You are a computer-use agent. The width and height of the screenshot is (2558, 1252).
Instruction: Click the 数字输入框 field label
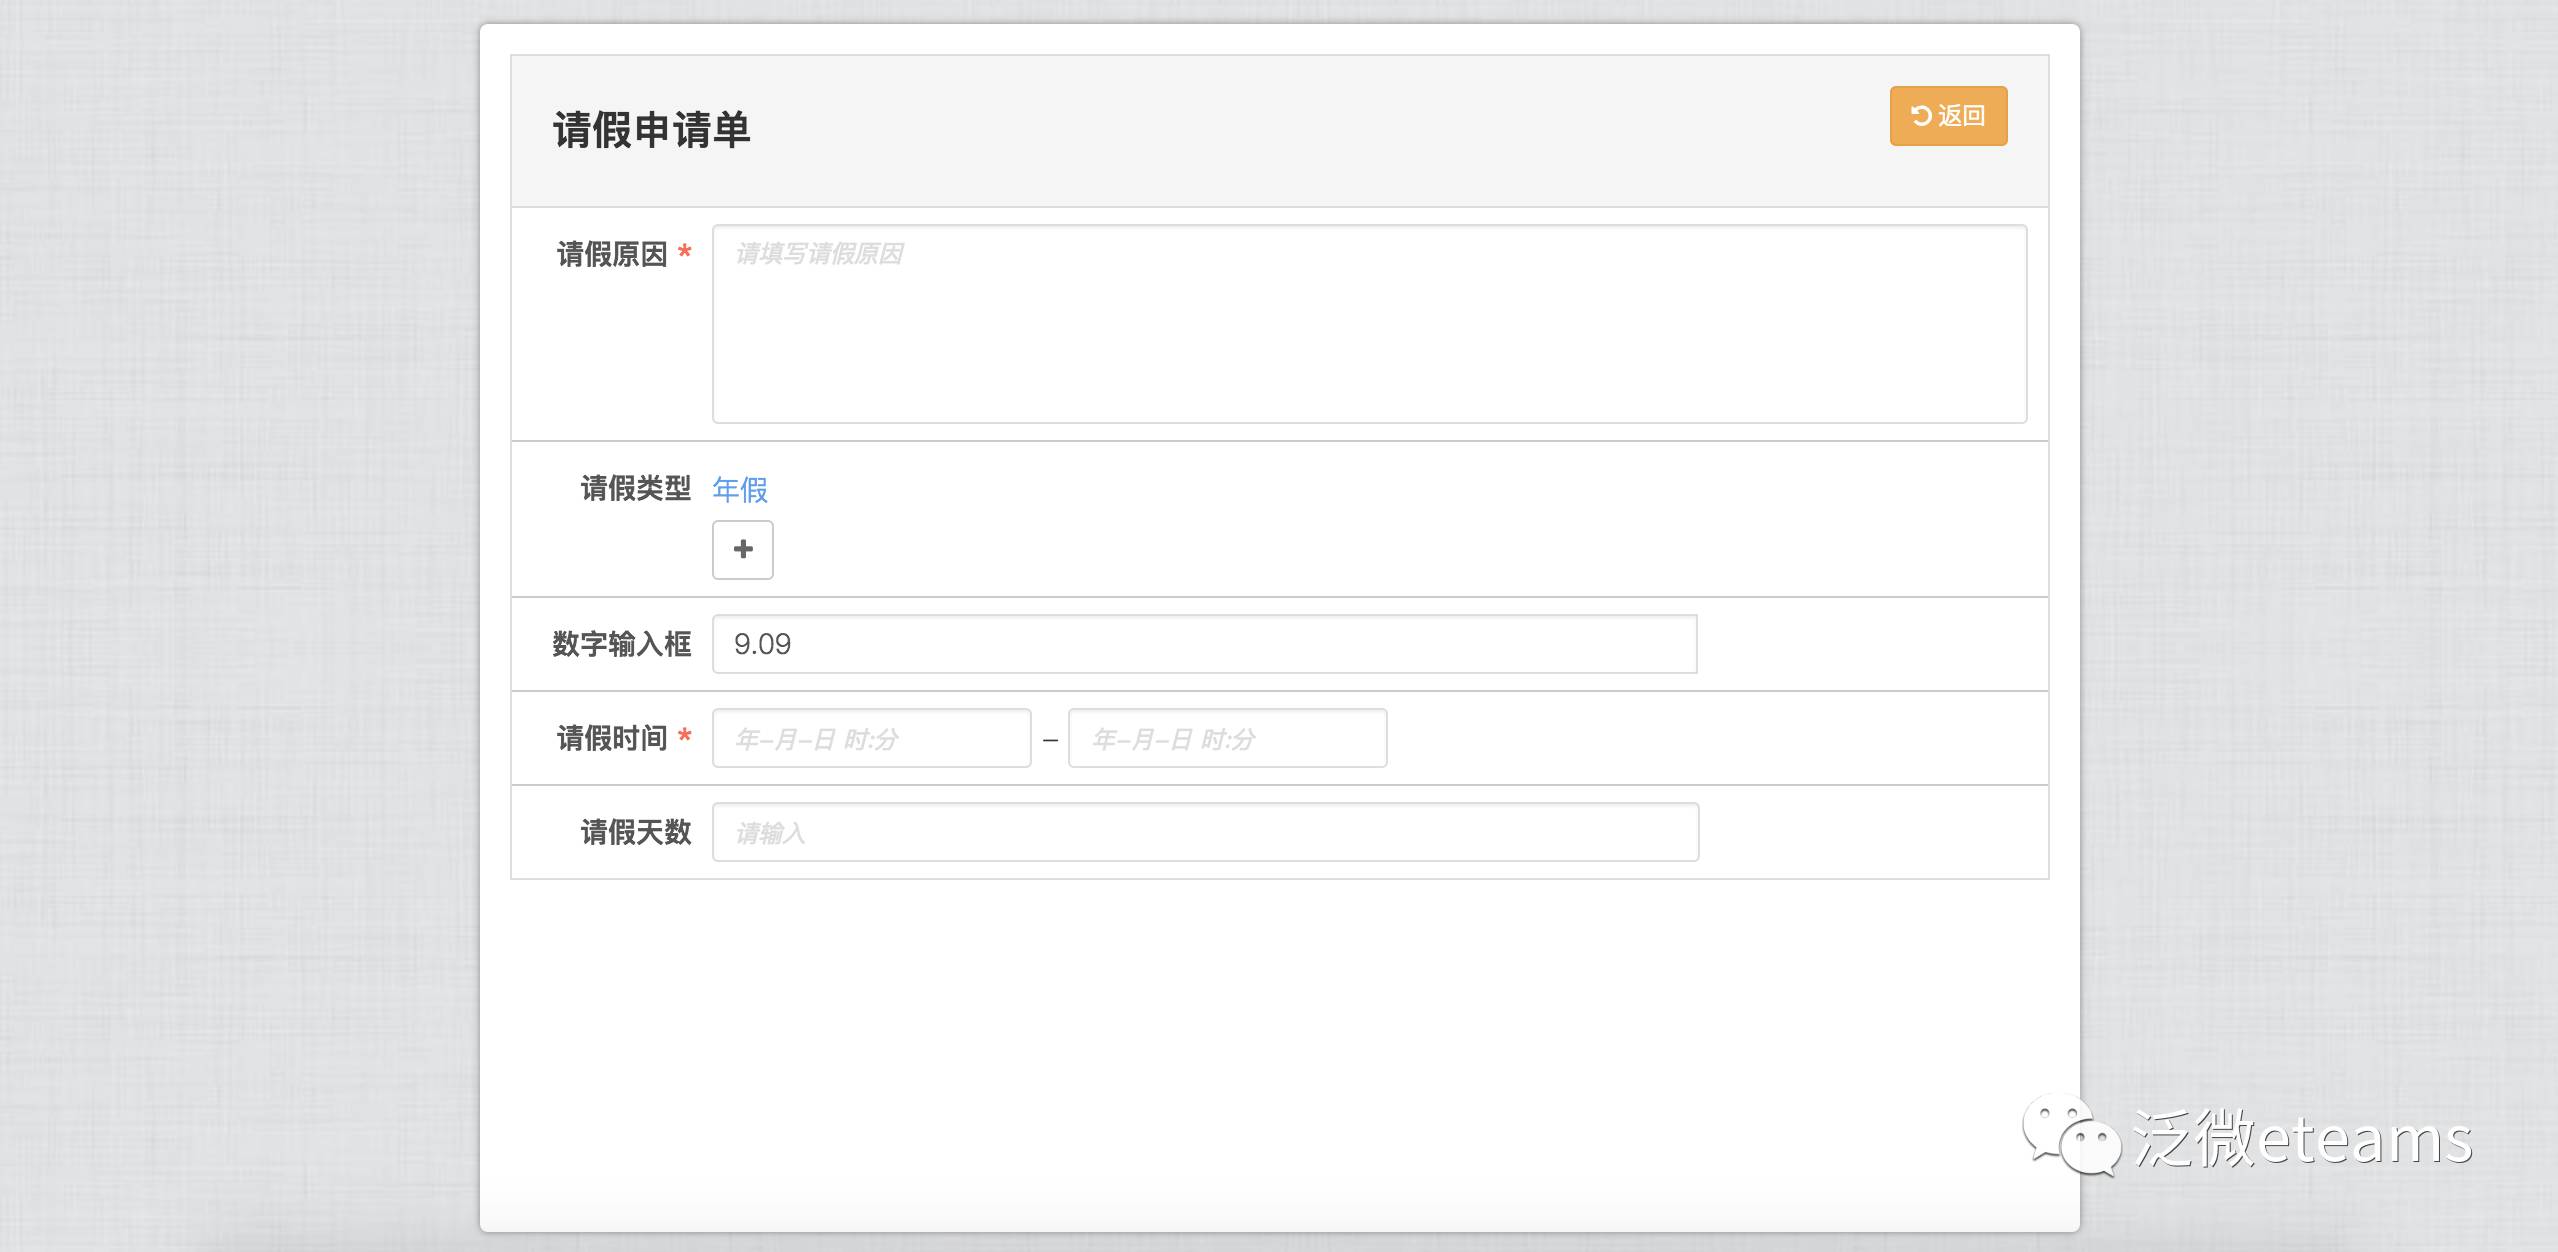[621, 644]
